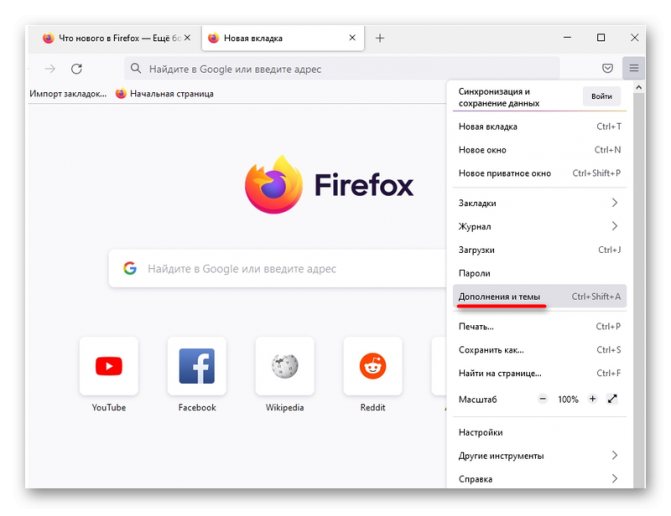The height and width of the screenshot is (516, 671).
Task: Open 'Импорт закладок...' bookmarks toolbar item
Action: pos(68,93)
